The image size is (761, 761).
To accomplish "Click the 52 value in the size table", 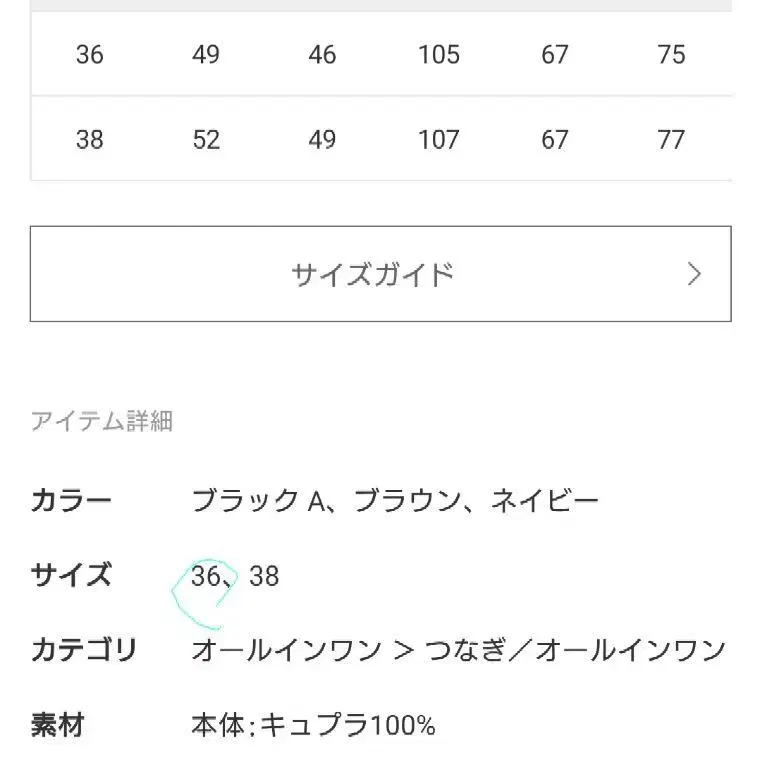I will [206, 139].
